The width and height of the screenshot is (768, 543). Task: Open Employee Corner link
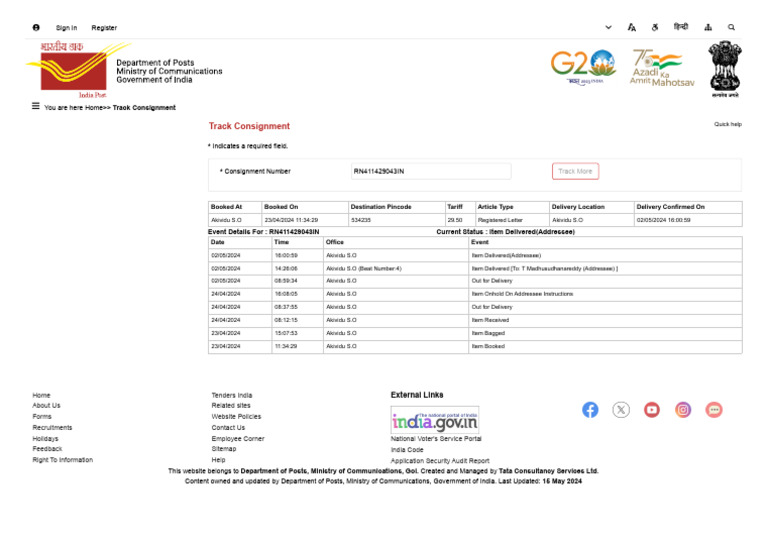pos(238,439)
